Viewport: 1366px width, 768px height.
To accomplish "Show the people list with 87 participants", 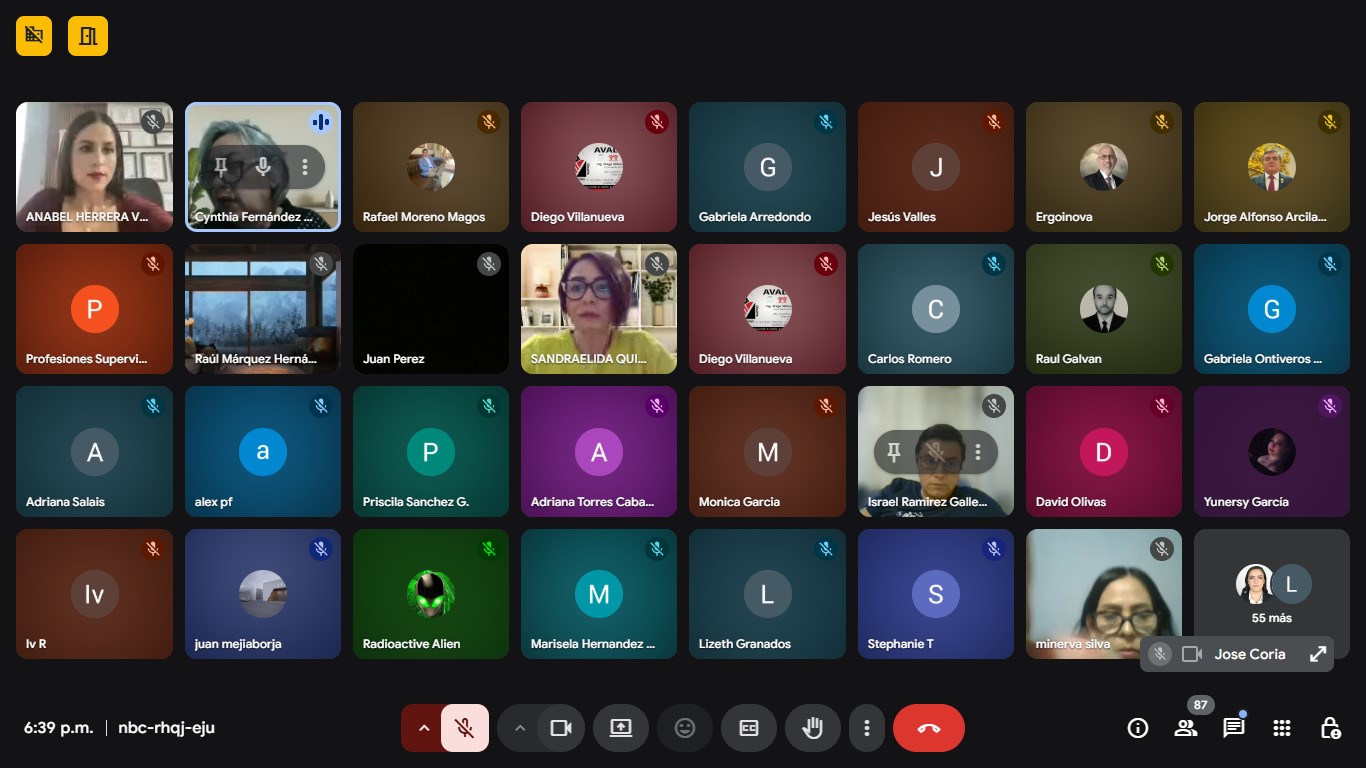I will click(1186, 728).
